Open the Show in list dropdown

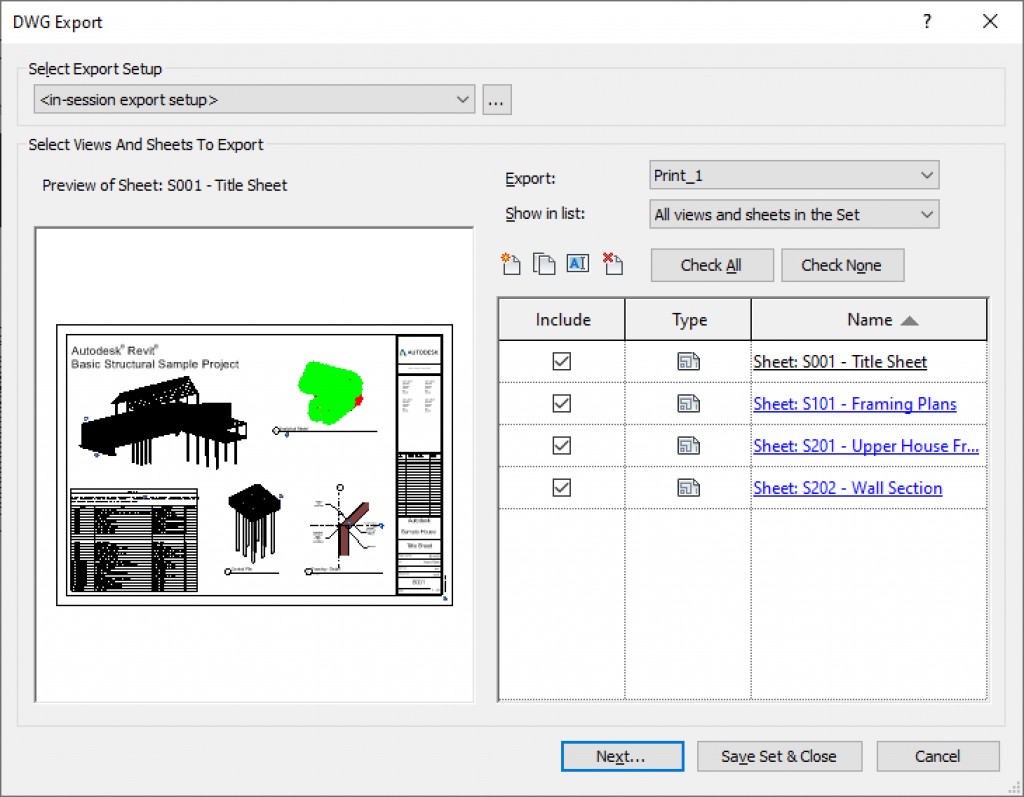click(x=794, y=214)
